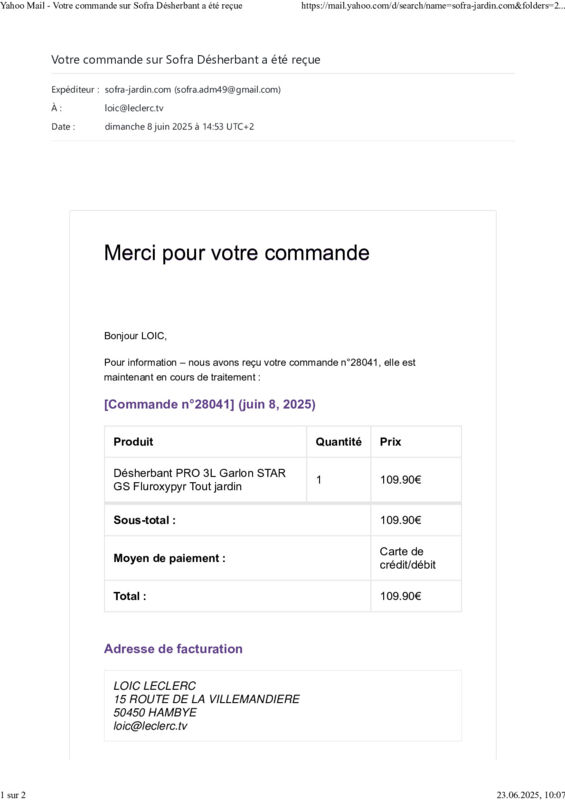565x800 pixels.
Task: Click the Prix column header
Action: 390,442
